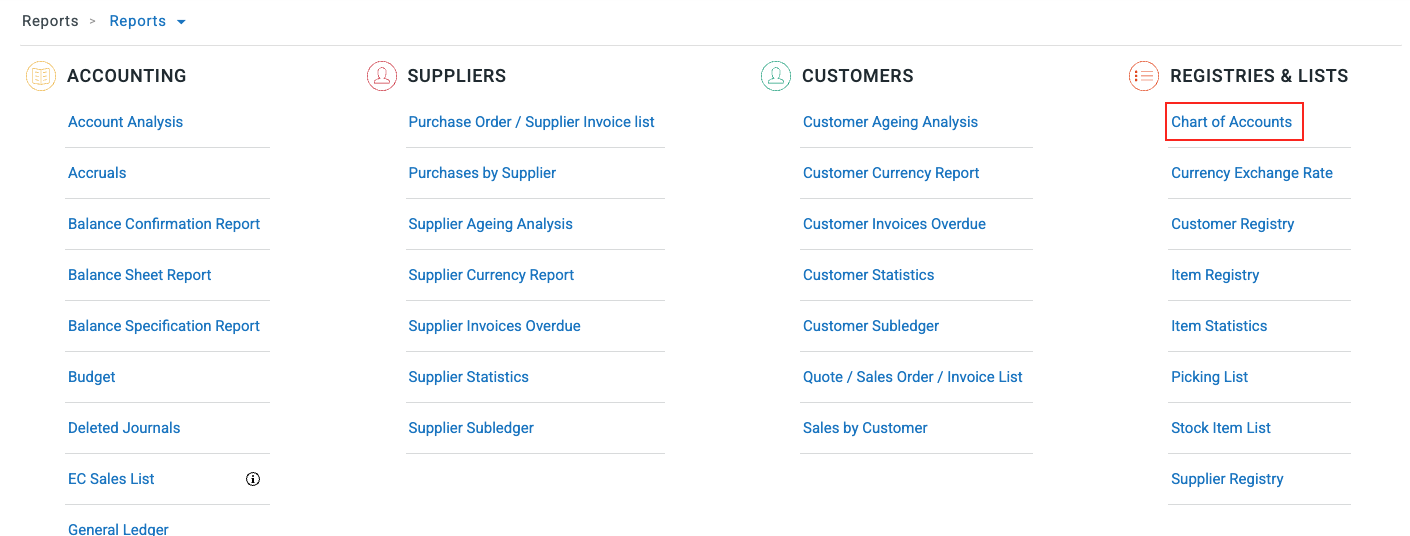Go to the Reports root breadcrumb
This screenshot has width=1410, height=536.
pyautogui.click(x=50, y=21)
